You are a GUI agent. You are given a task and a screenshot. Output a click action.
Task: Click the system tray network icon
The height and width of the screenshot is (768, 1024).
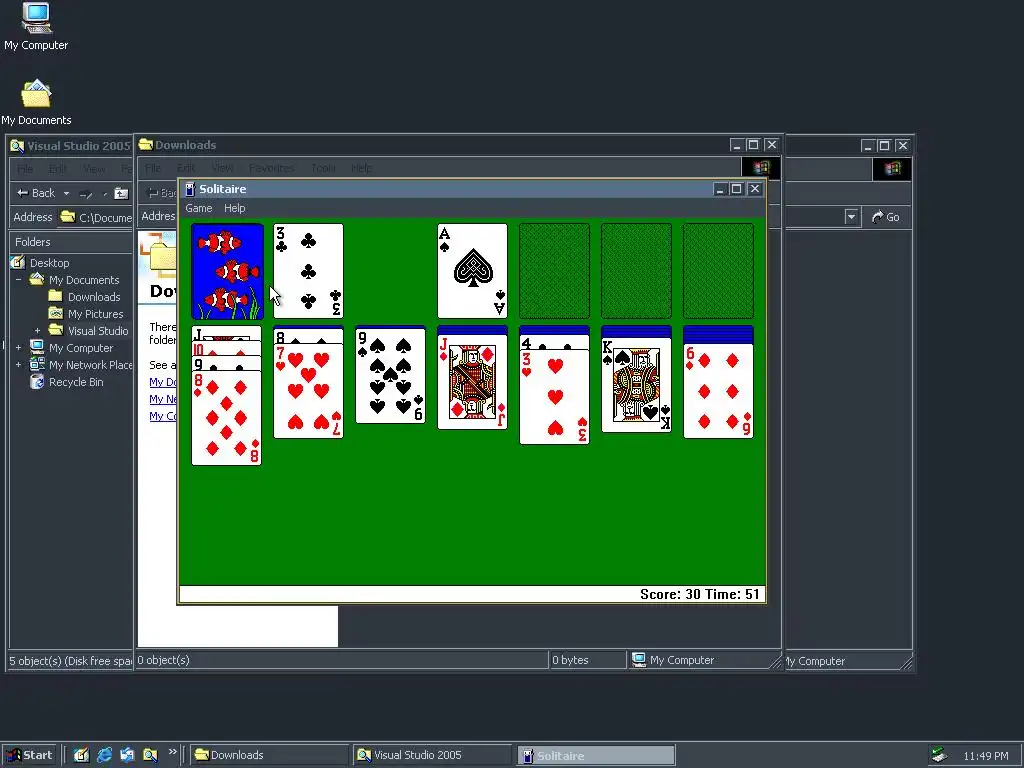tap(940, 755)
